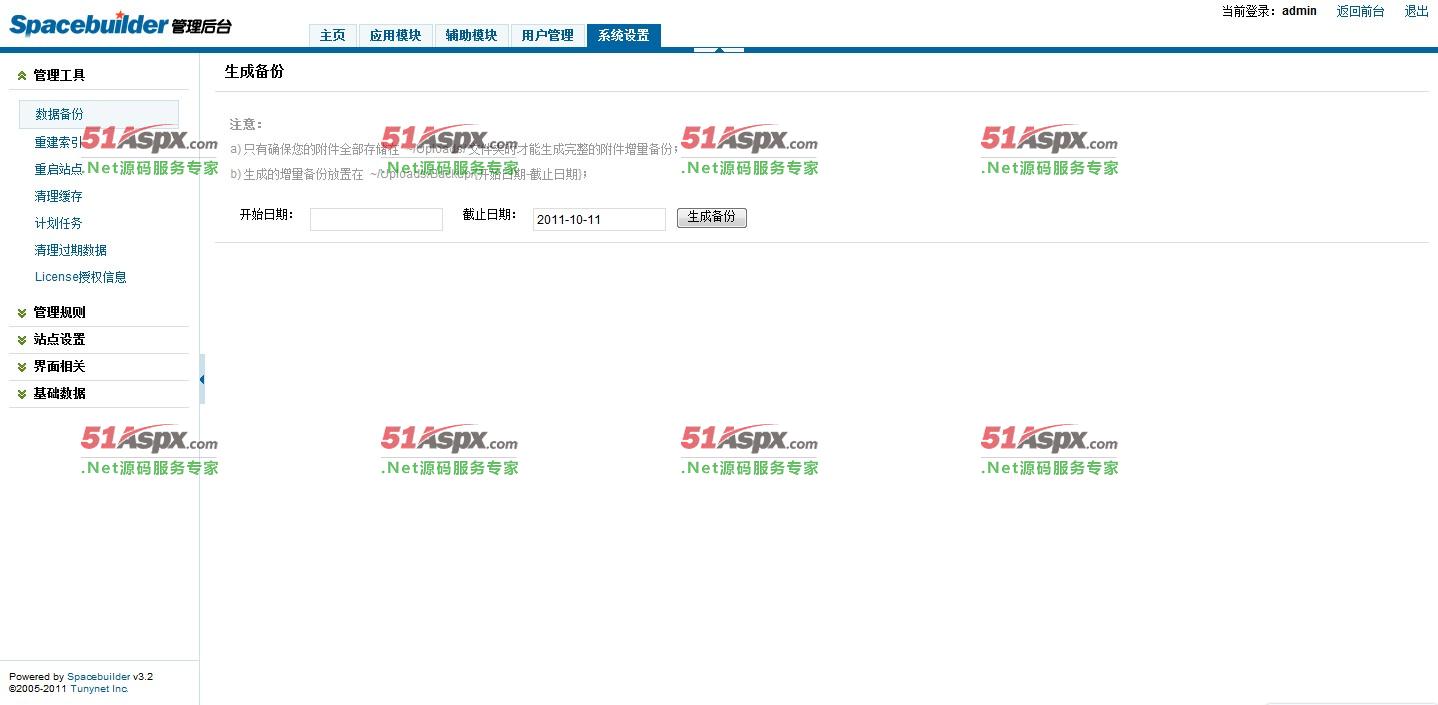This screenshot has width=1438, height=705.
Task: Open the 应用模块 tab
Action: point(396,36)
